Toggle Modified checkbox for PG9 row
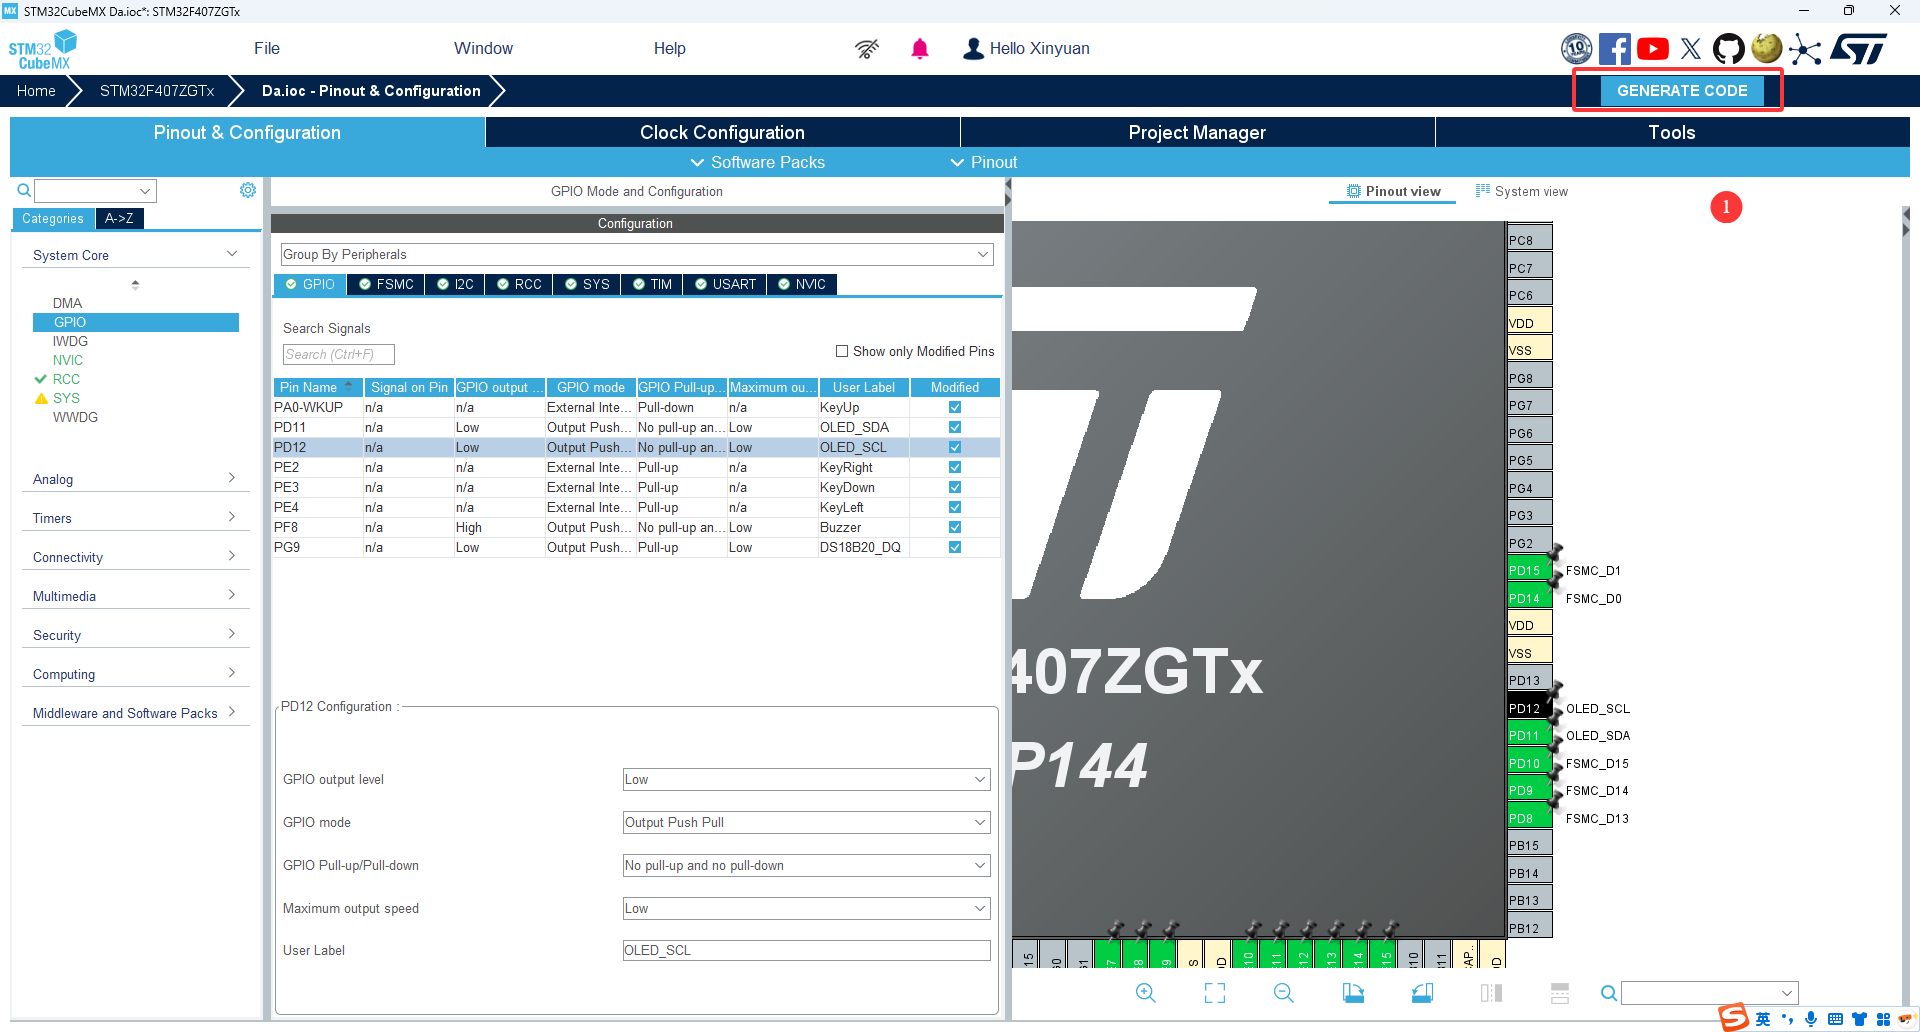 pyautogui.click(x=955, y=547)
